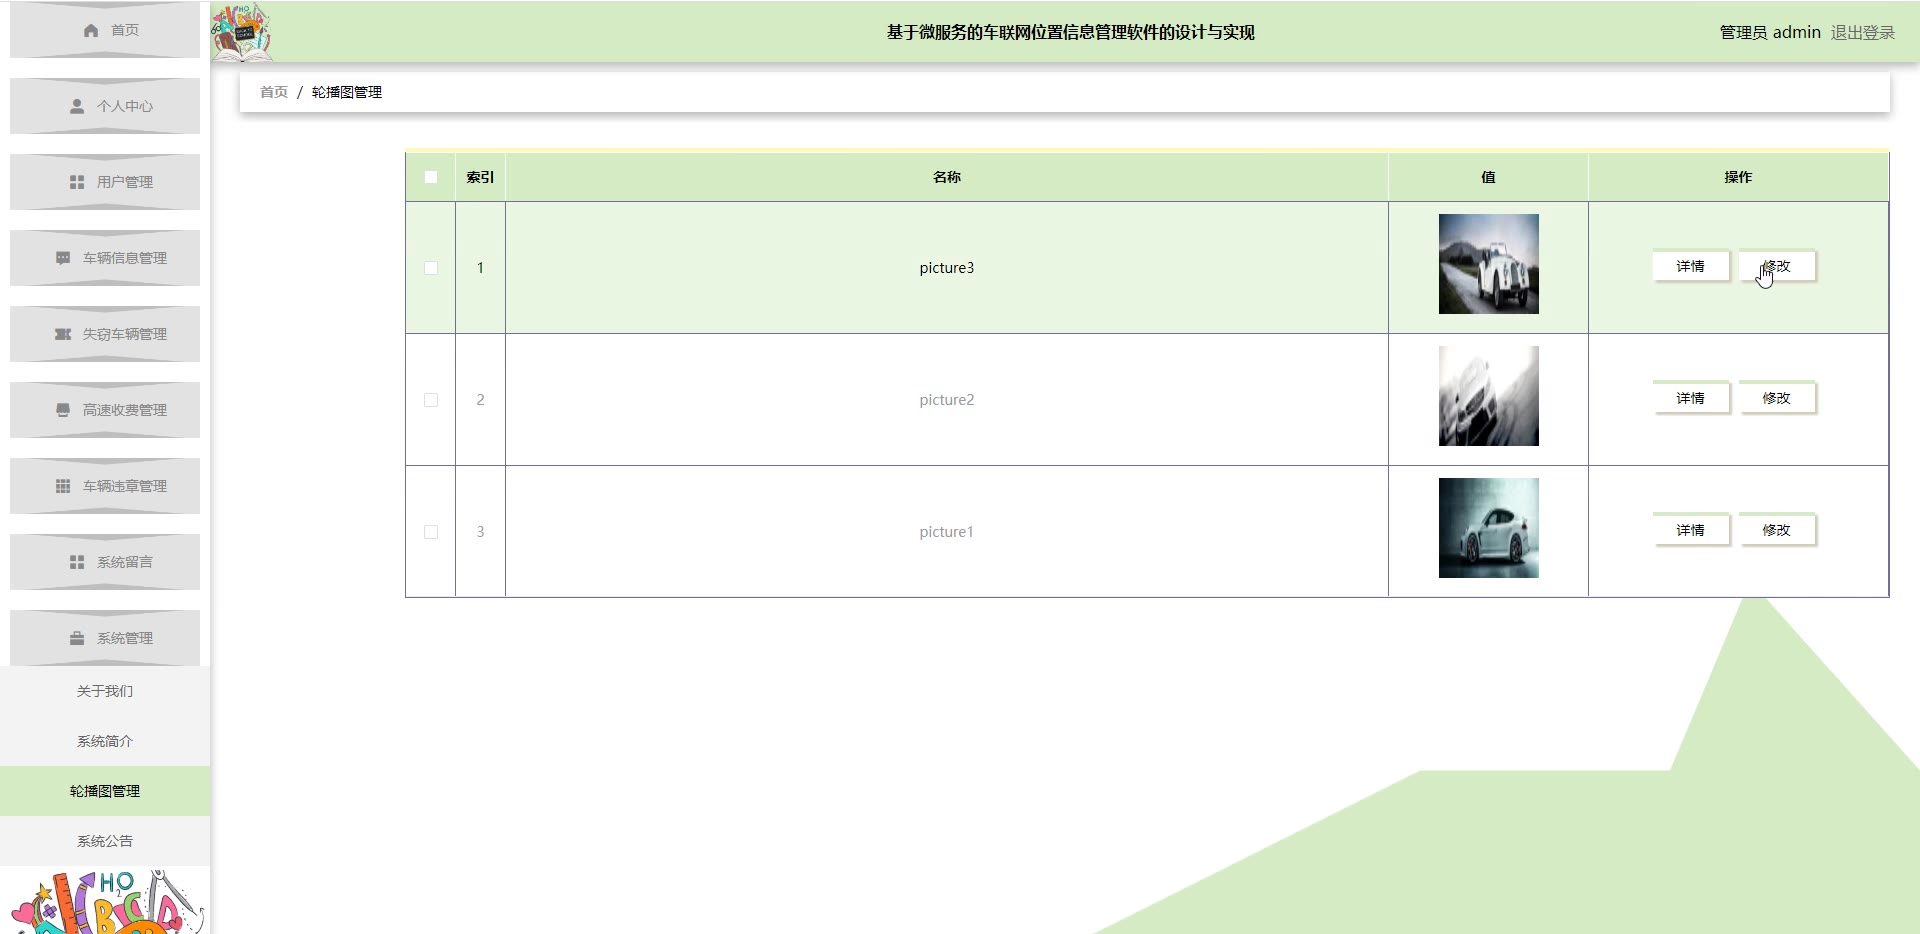
Task: Click the logo image in the header
Action: (241, 31)
